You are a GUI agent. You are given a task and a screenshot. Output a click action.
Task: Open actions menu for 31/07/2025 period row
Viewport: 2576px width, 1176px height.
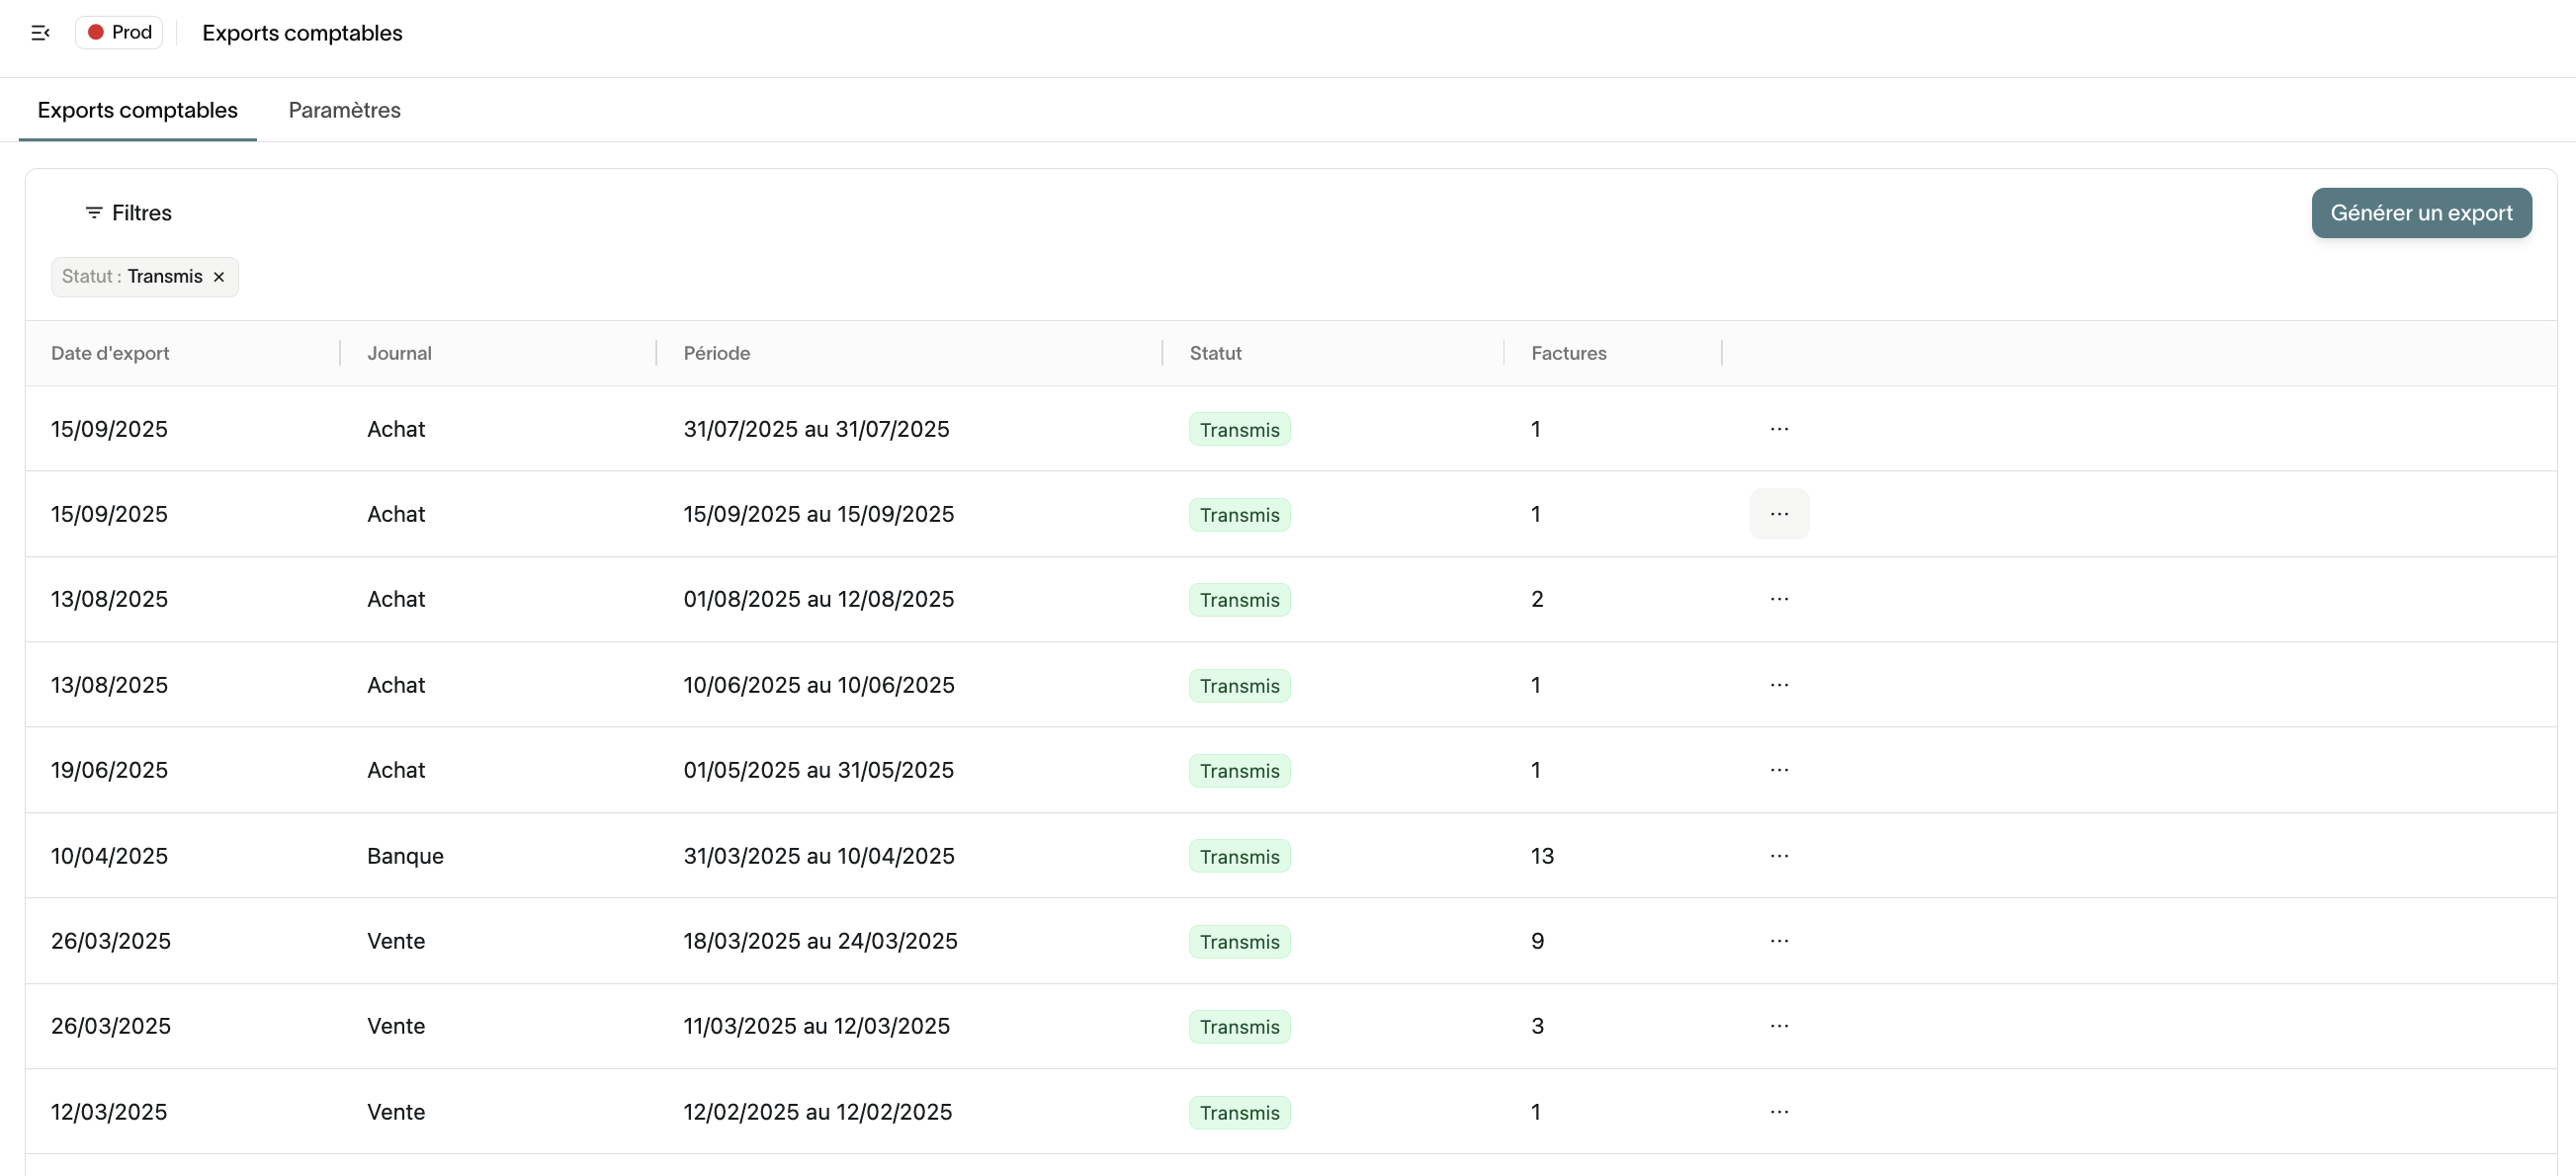click(x=1778, y=429)
